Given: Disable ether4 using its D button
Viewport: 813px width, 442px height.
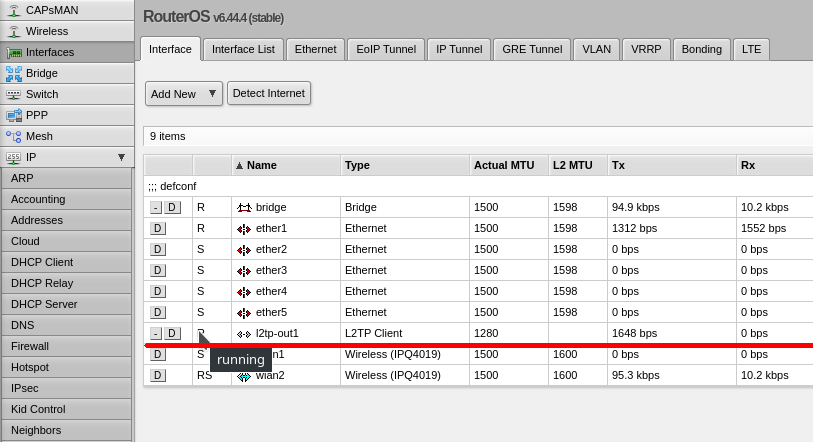Looking at the screenshot, I should (158, 292).
